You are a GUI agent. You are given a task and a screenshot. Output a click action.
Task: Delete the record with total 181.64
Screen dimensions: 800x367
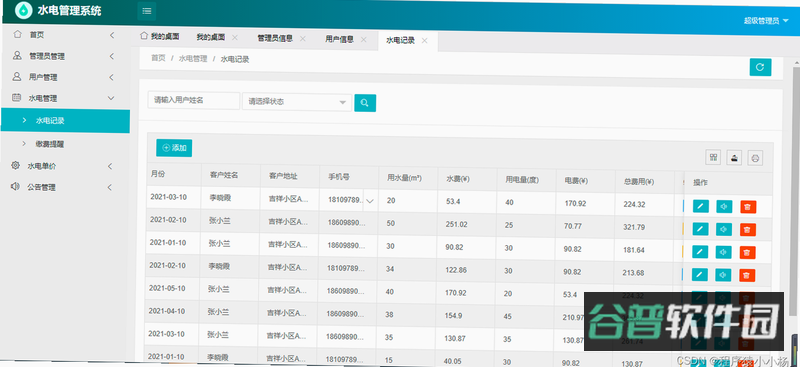747,252
